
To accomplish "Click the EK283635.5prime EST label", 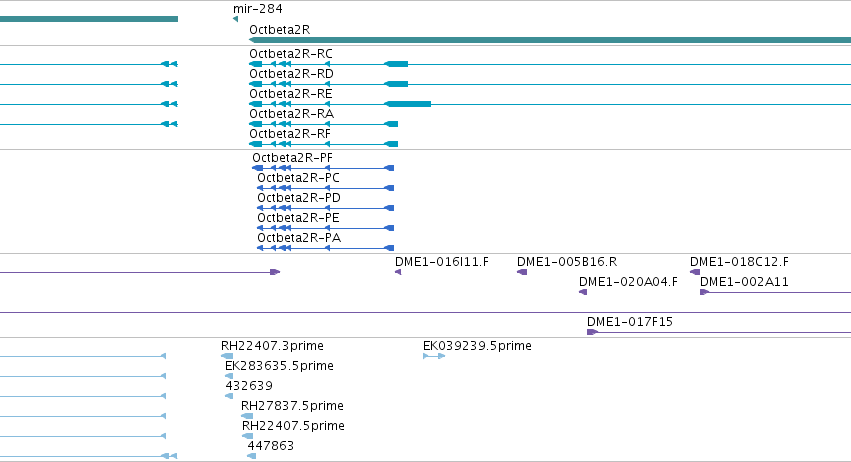I will (x=279, y=366).
